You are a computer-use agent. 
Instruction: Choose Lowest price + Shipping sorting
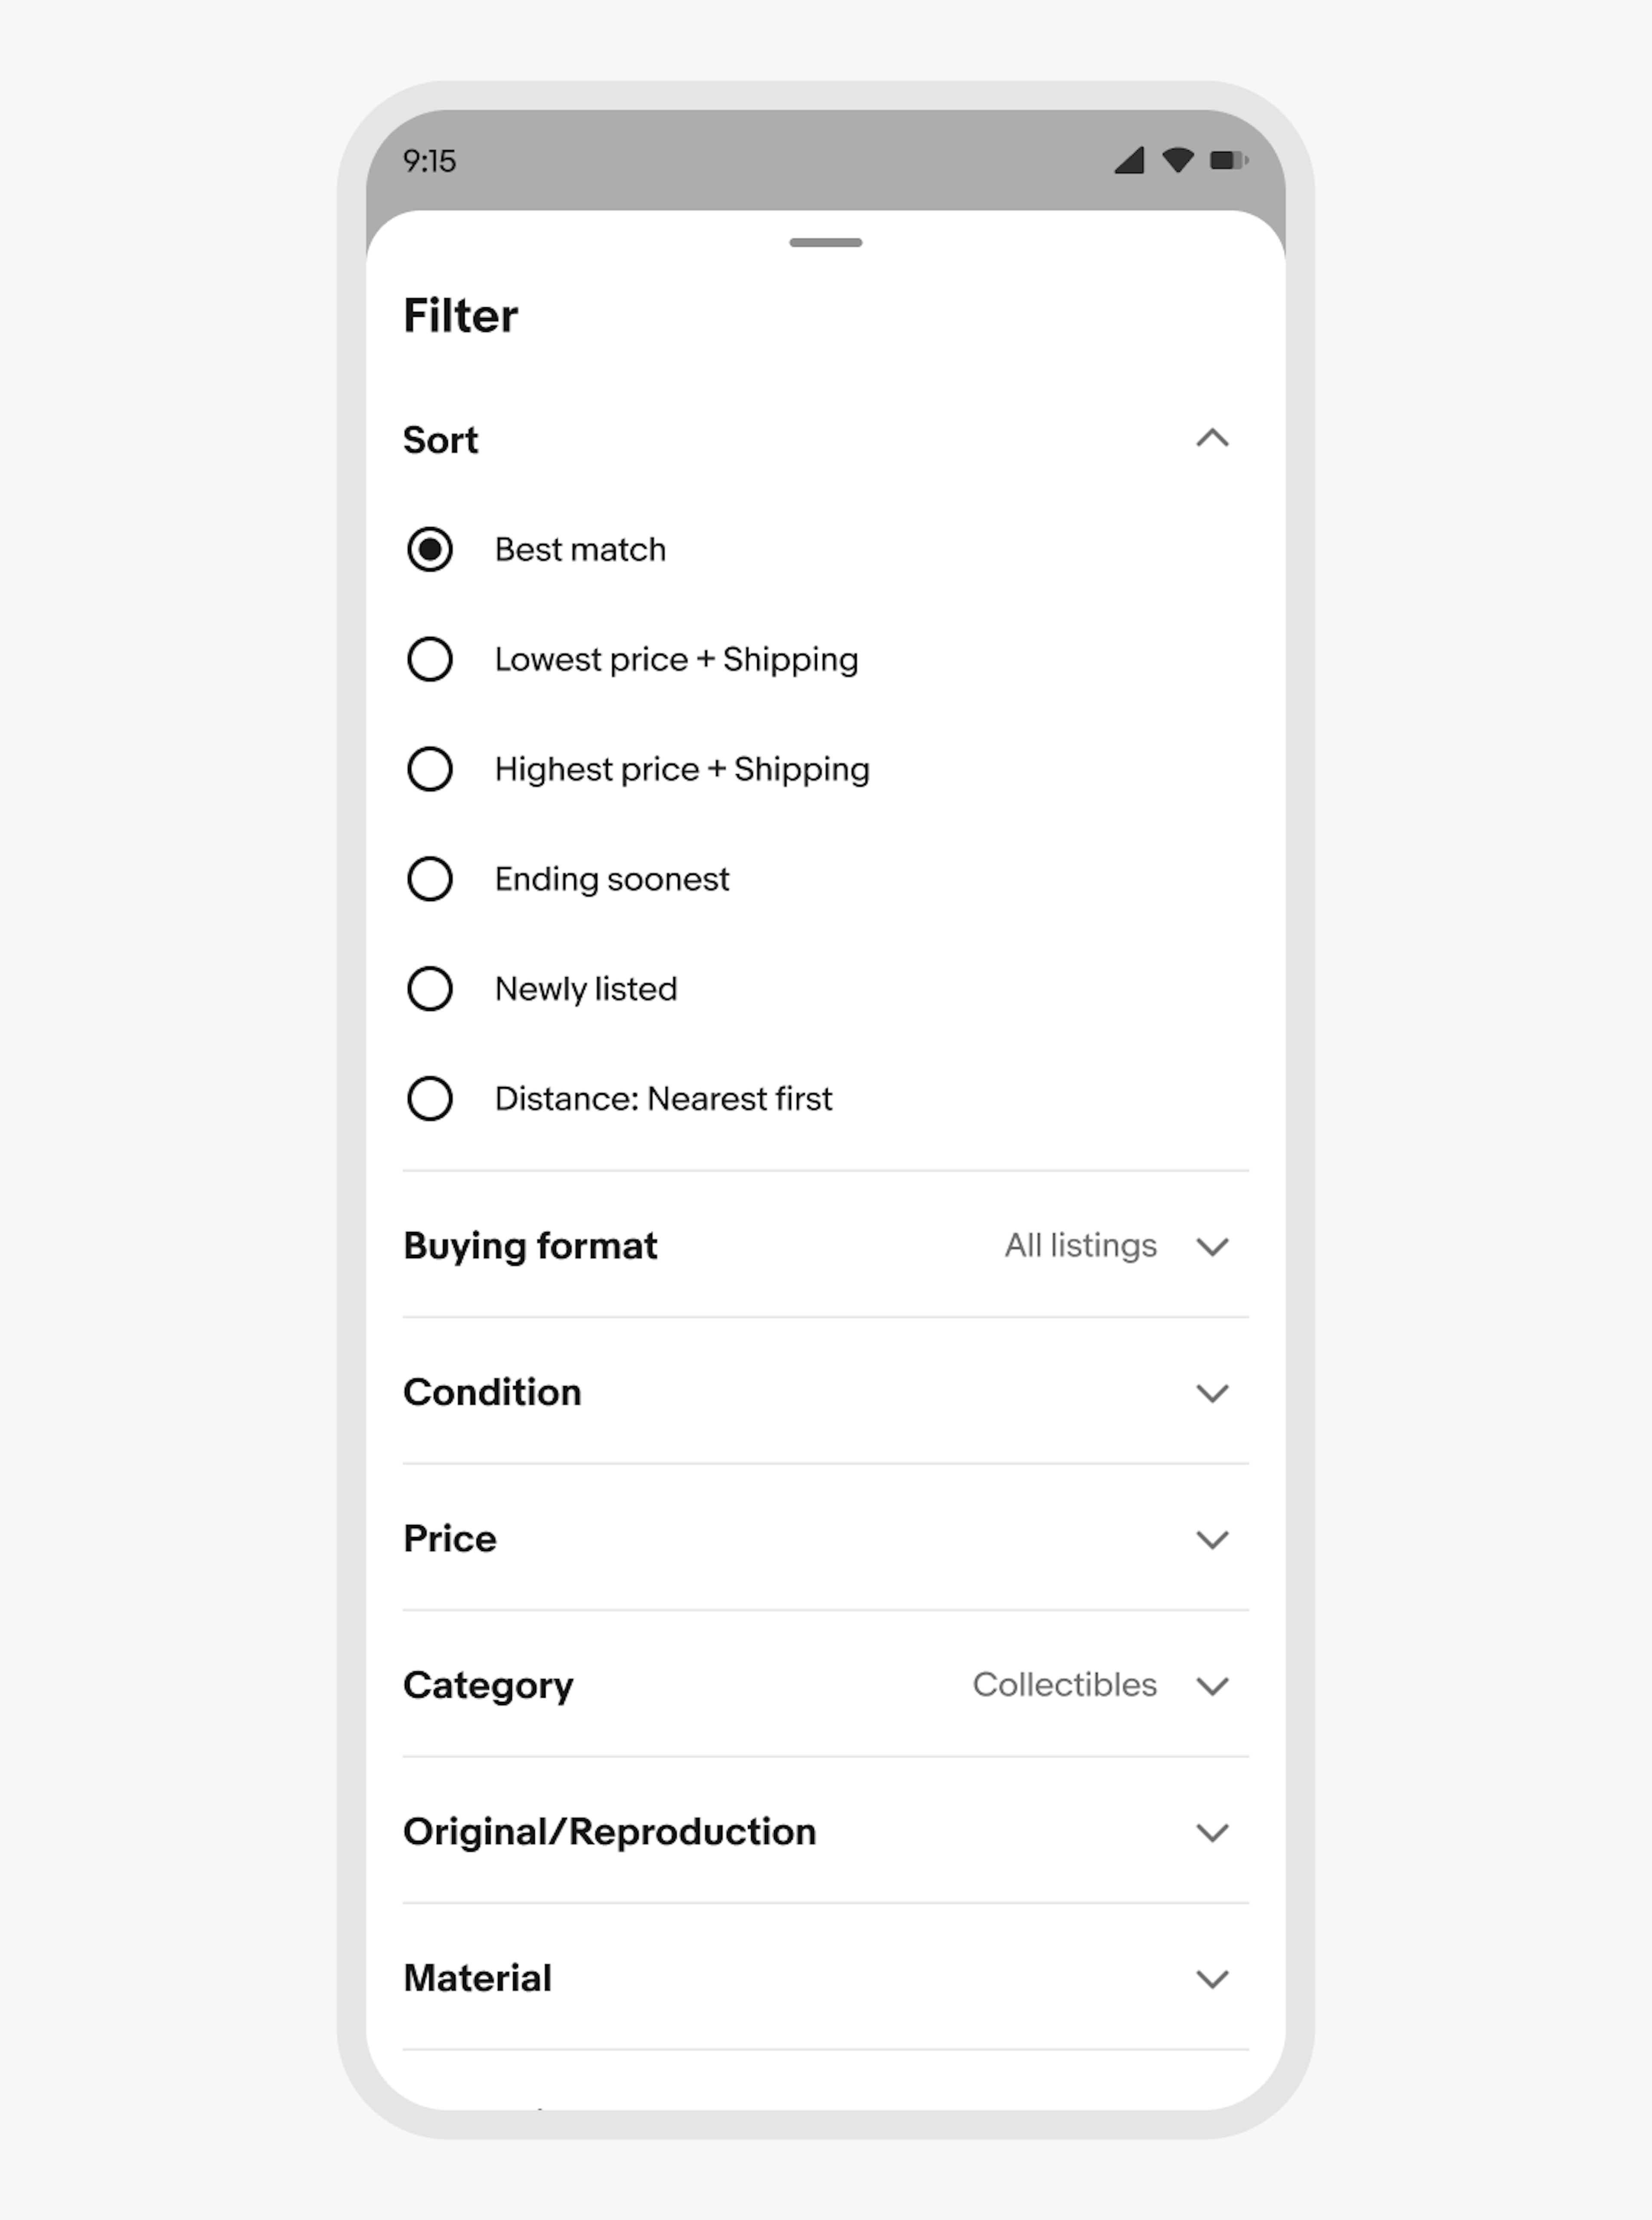(x=430, y=659)
